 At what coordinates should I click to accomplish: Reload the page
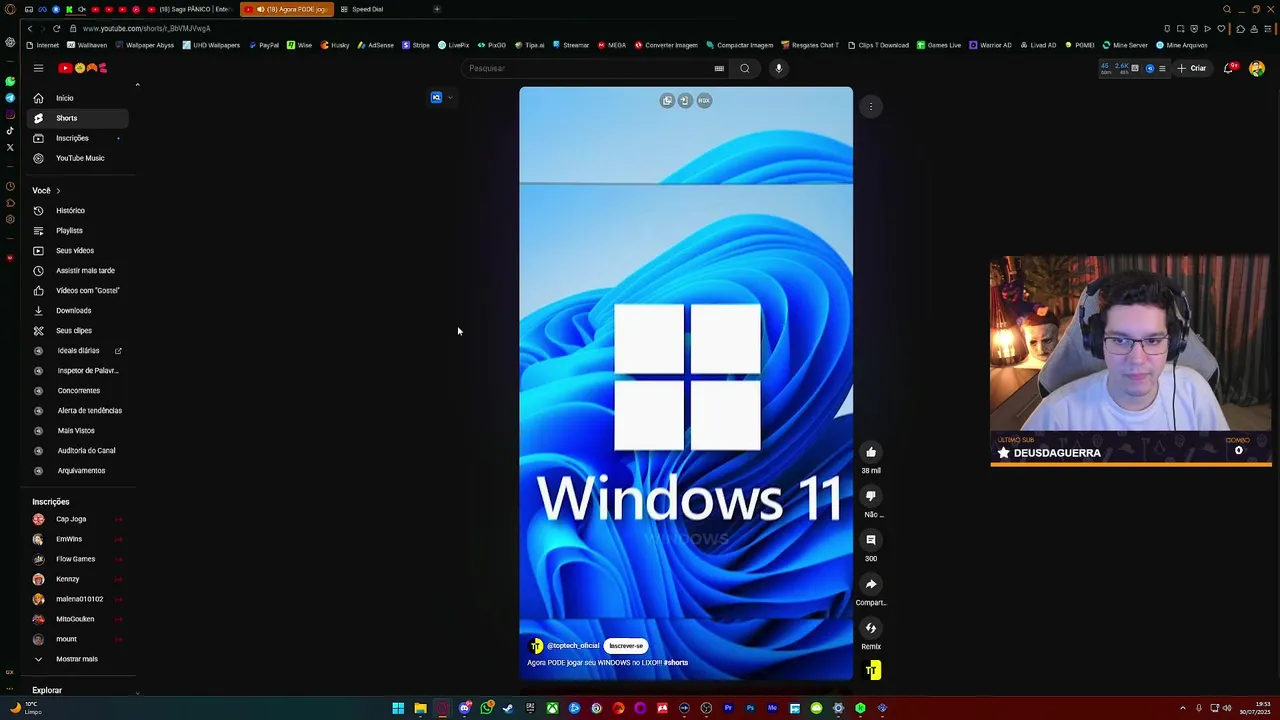click(57, 29)
